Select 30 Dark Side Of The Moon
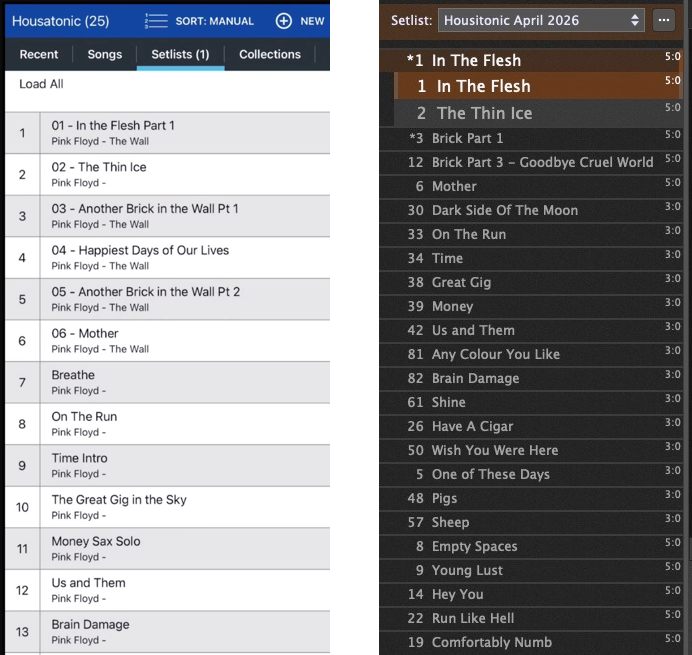The width and height of the screenshot is (692, 655). [x=531, y=210]
